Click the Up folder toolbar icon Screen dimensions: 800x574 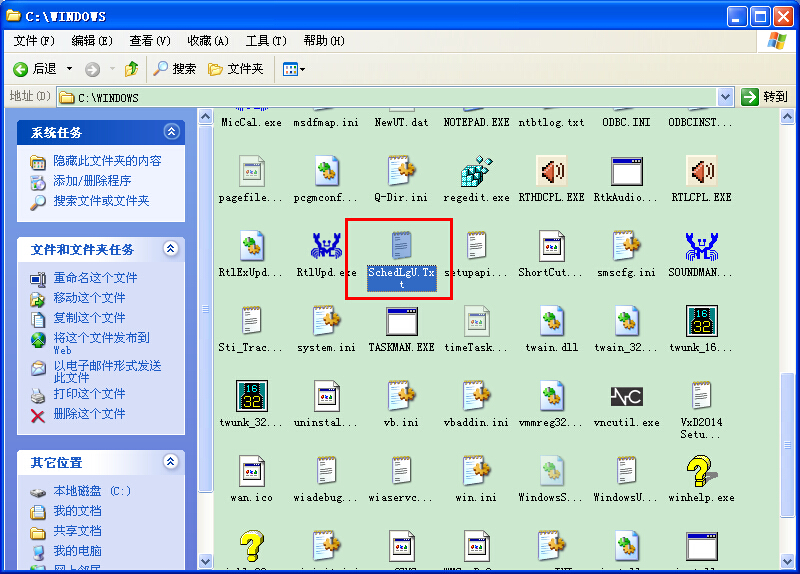click(x=131, y=69)
